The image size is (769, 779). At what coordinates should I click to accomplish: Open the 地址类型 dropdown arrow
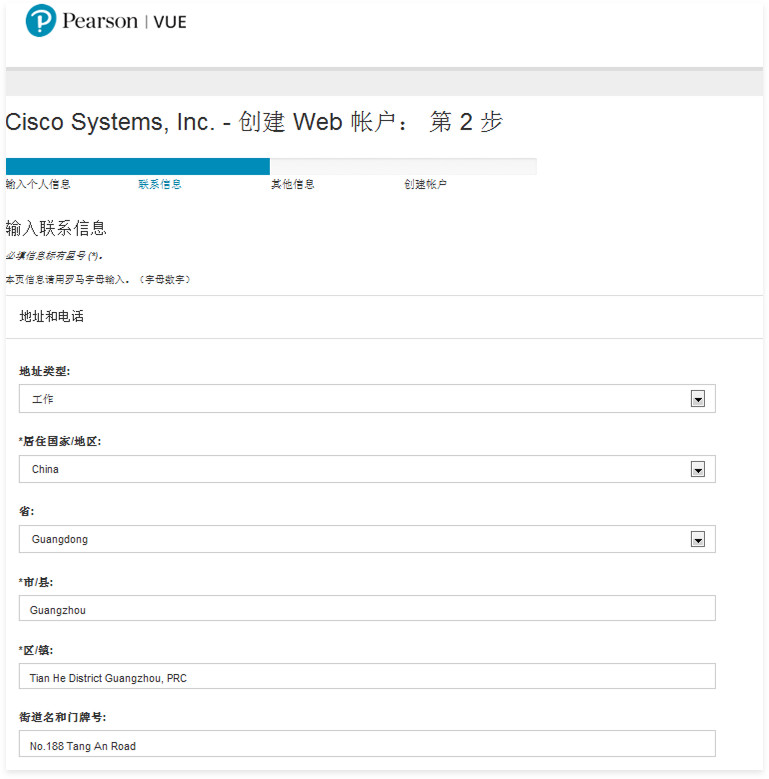tap(697, 398)
